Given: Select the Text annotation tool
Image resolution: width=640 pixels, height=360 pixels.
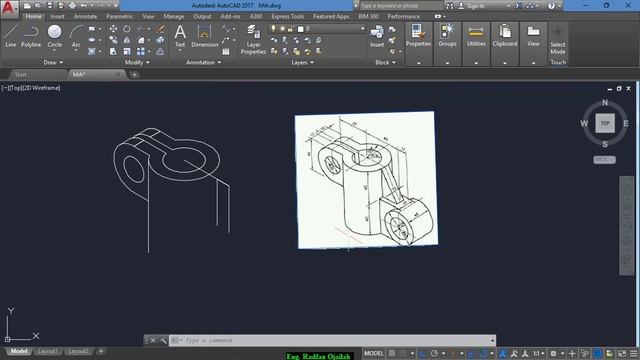Looking at the screenshot, I should 180,37.
